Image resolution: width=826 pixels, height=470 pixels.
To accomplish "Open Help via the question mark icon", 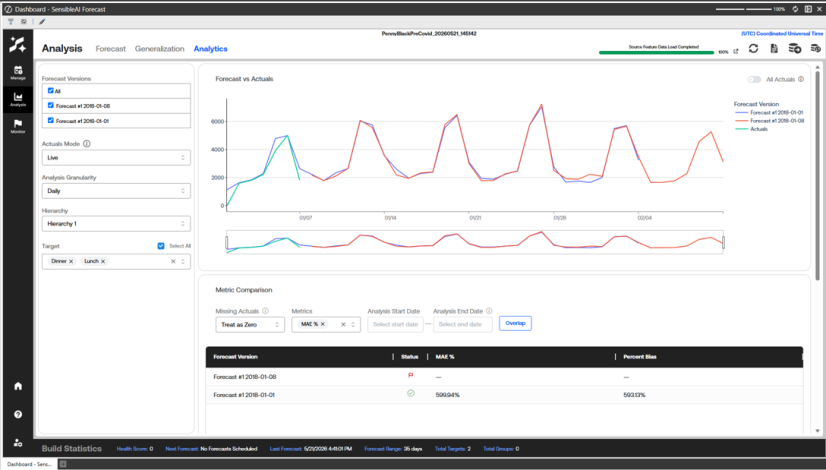I will 18,414.
